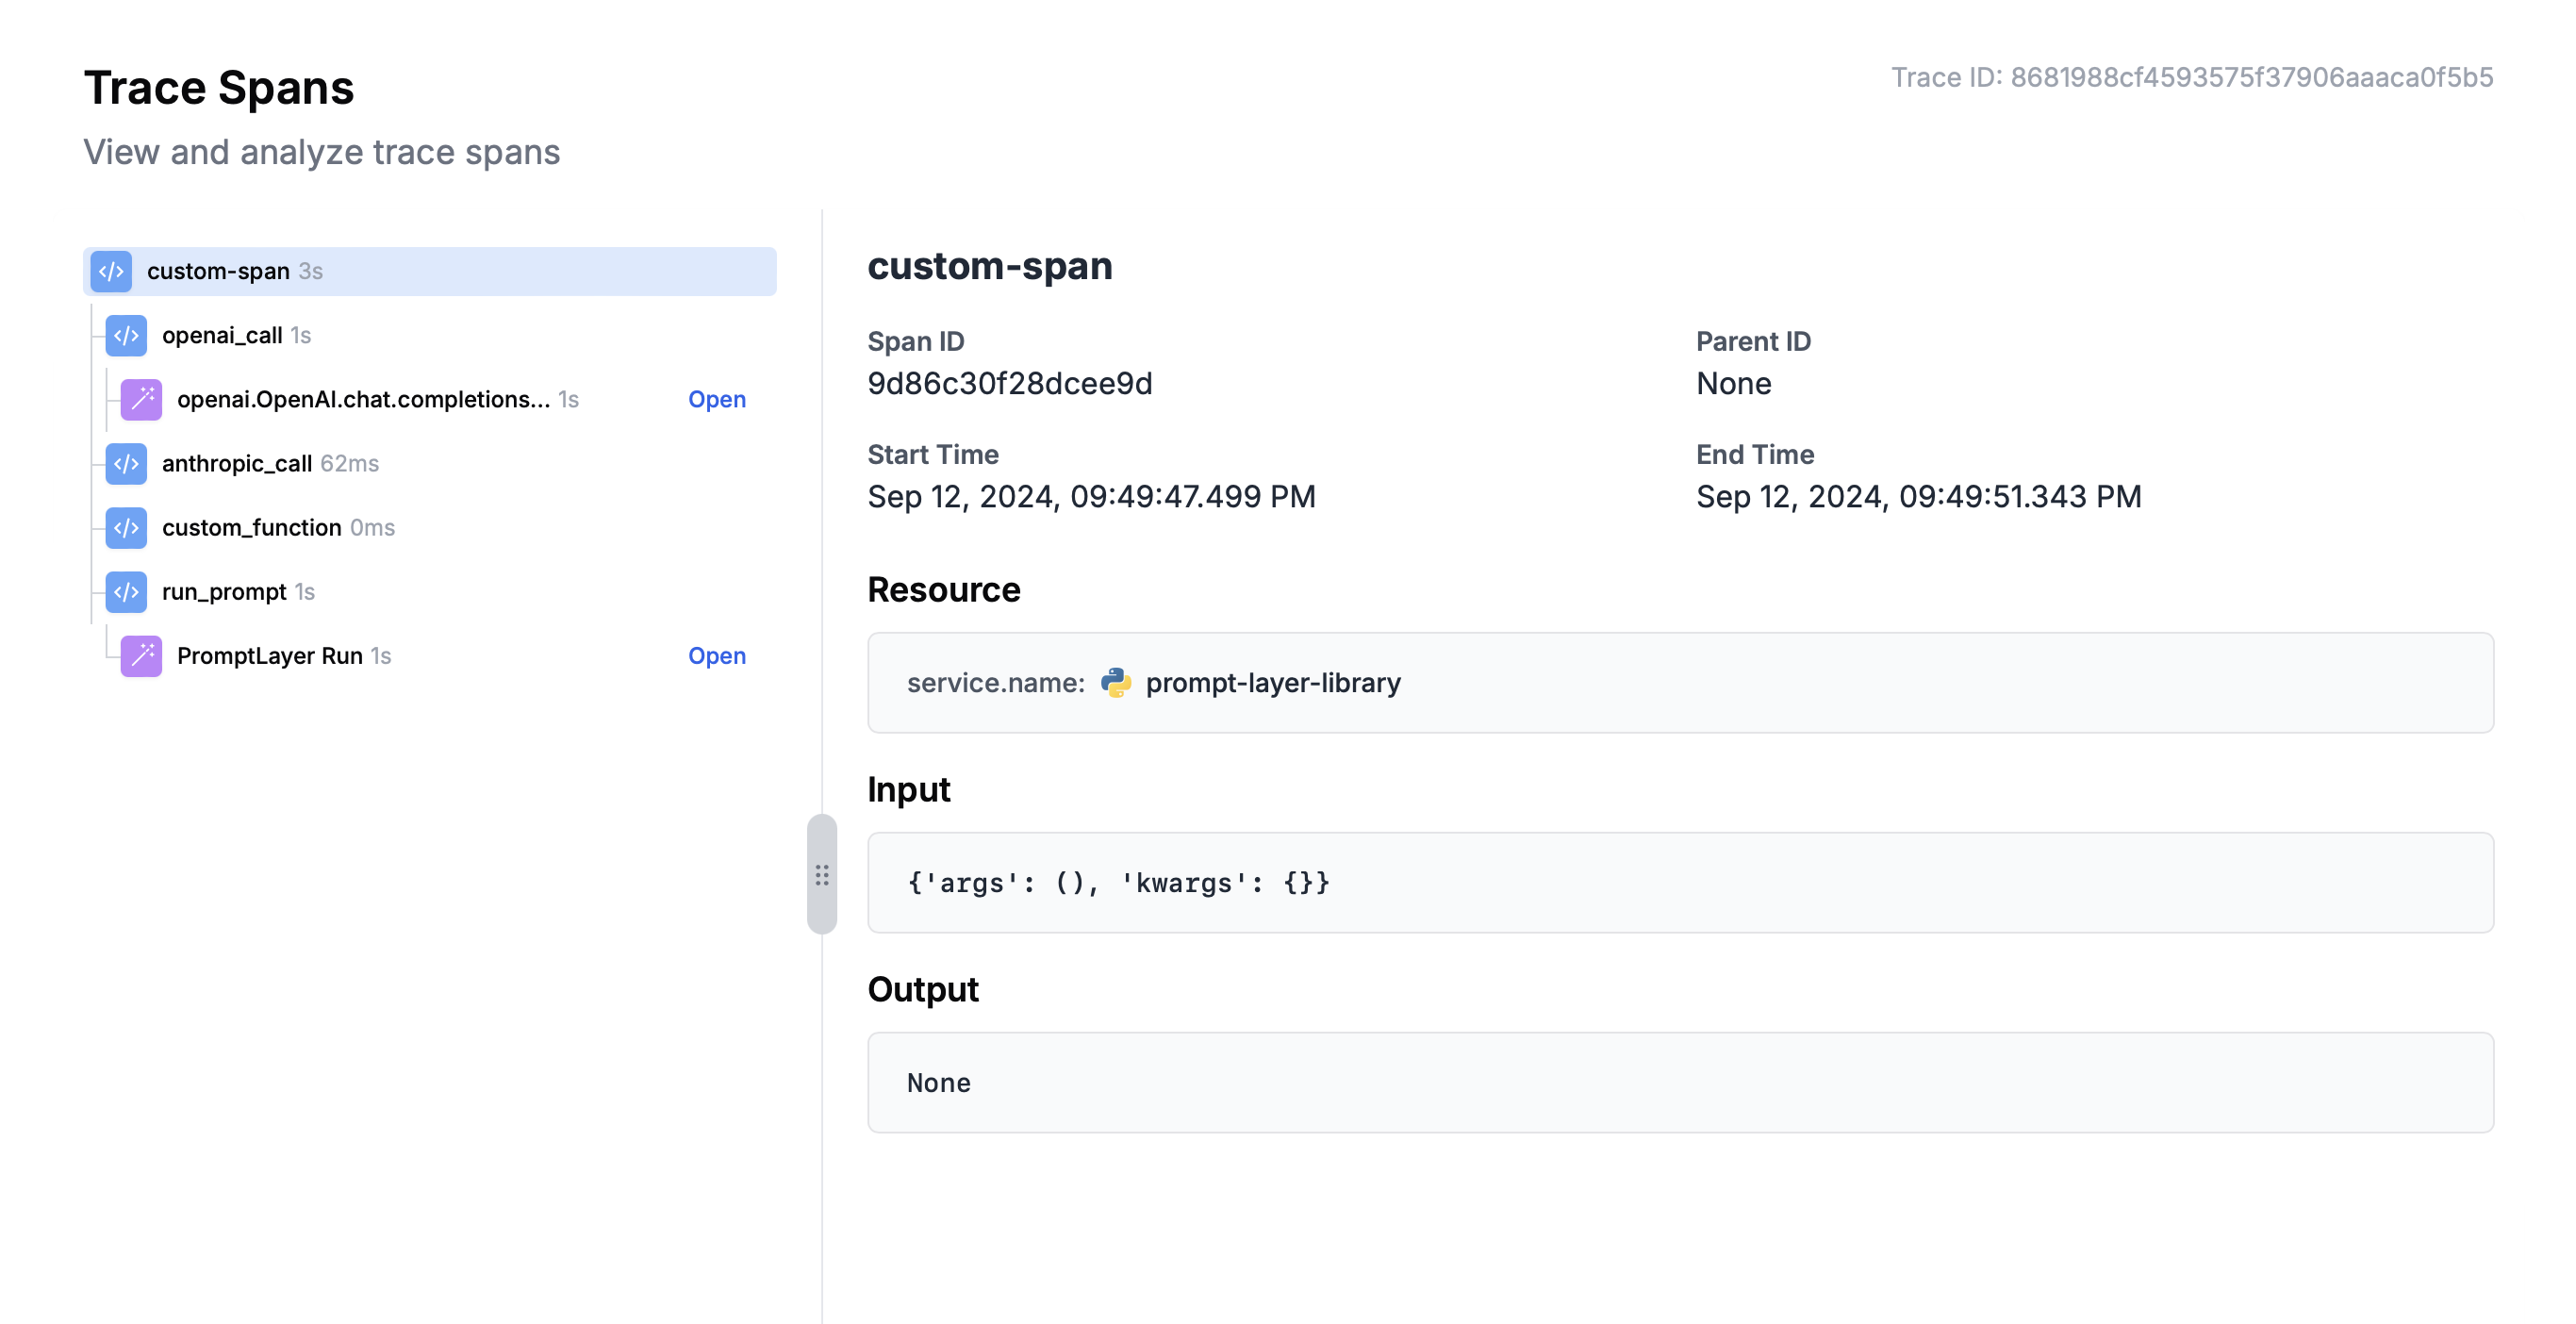Select the PromptLayer Run span label

click(270, 655)
